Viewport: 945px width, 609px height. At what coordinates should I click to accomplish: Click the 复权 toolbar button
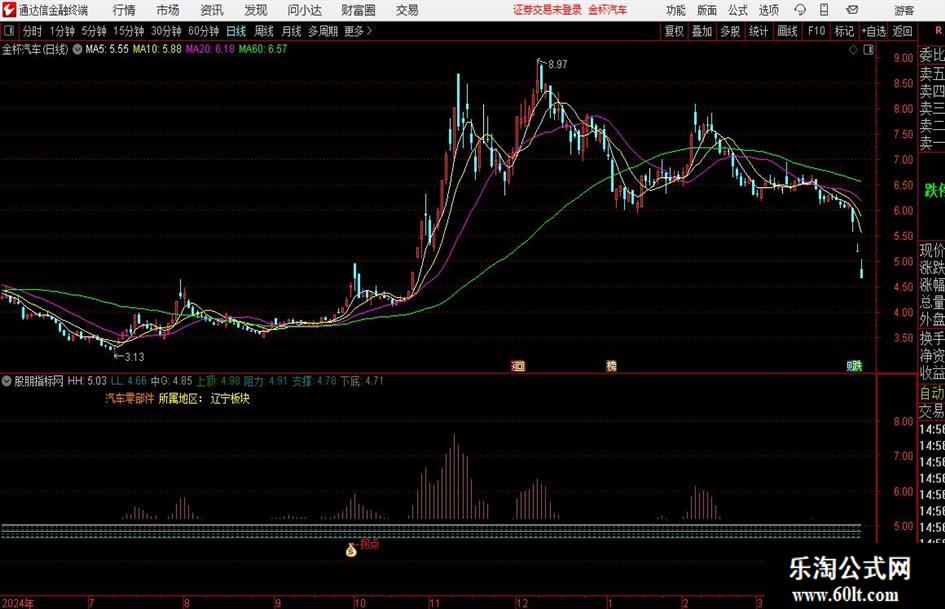(674, 31)
